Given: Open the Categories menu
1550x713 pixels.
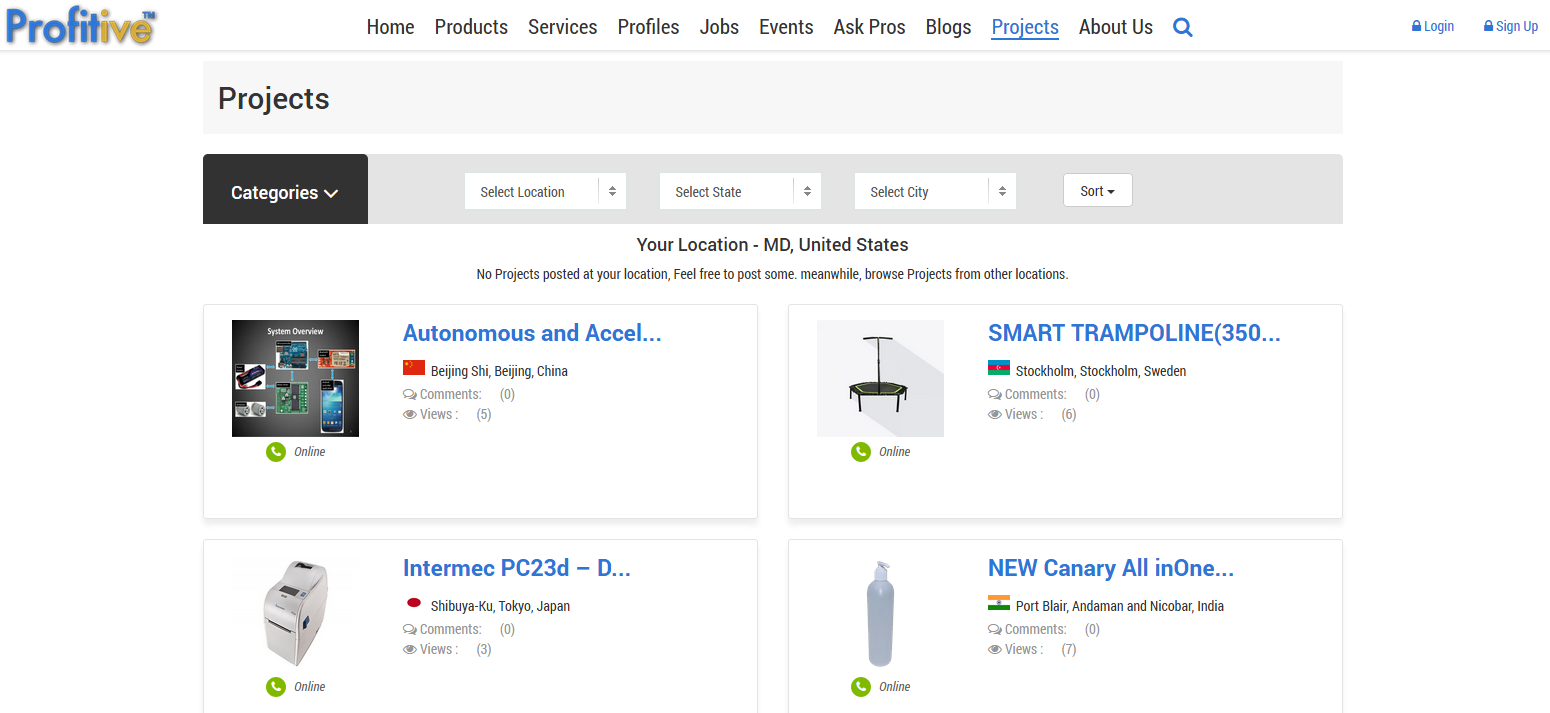Looking at the screenshot, I should coord(285,192).
